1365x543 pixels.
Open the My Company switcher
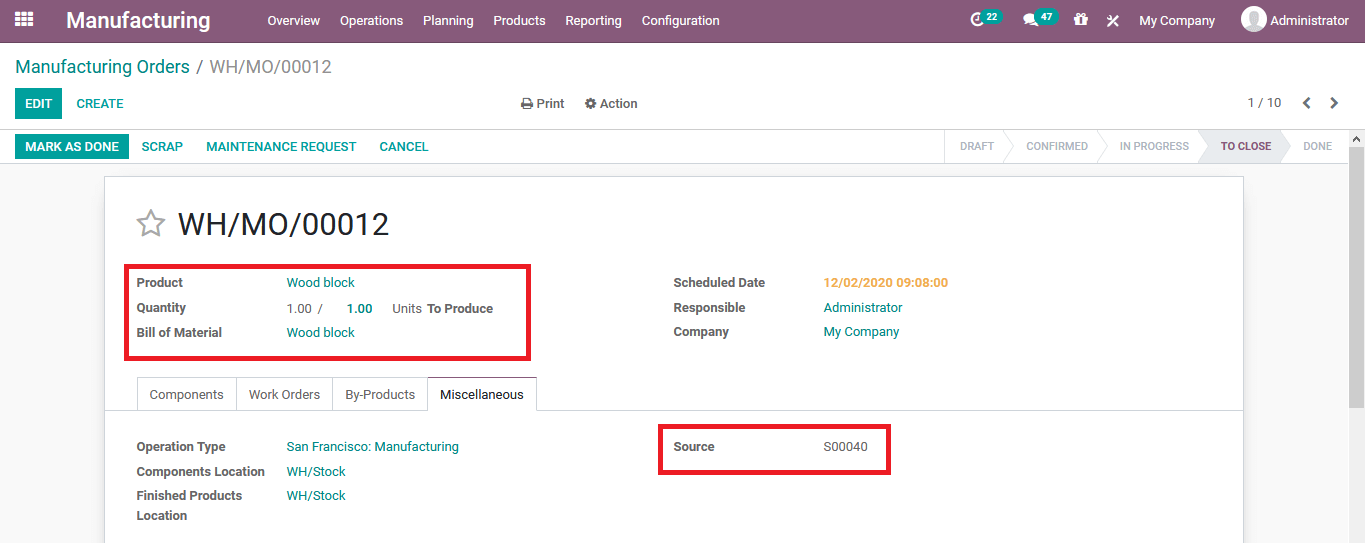[1177, 20]
